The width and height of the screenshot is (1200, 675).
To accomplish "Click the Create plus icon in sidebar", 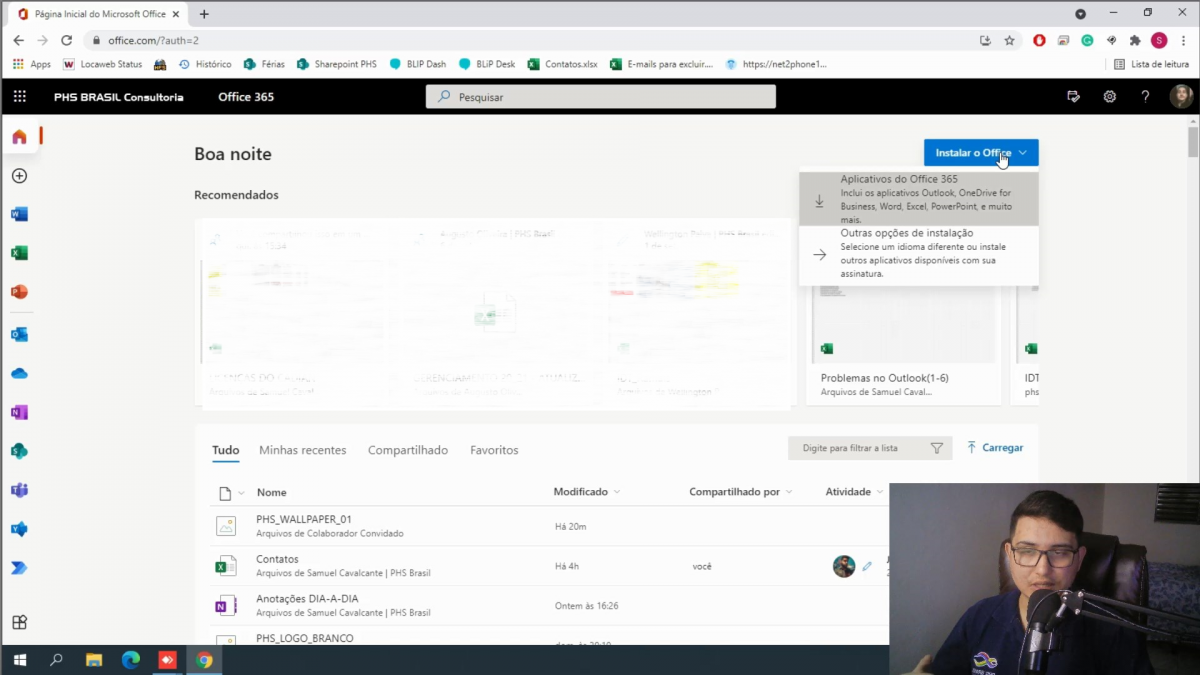I will [x=19, y=176].
